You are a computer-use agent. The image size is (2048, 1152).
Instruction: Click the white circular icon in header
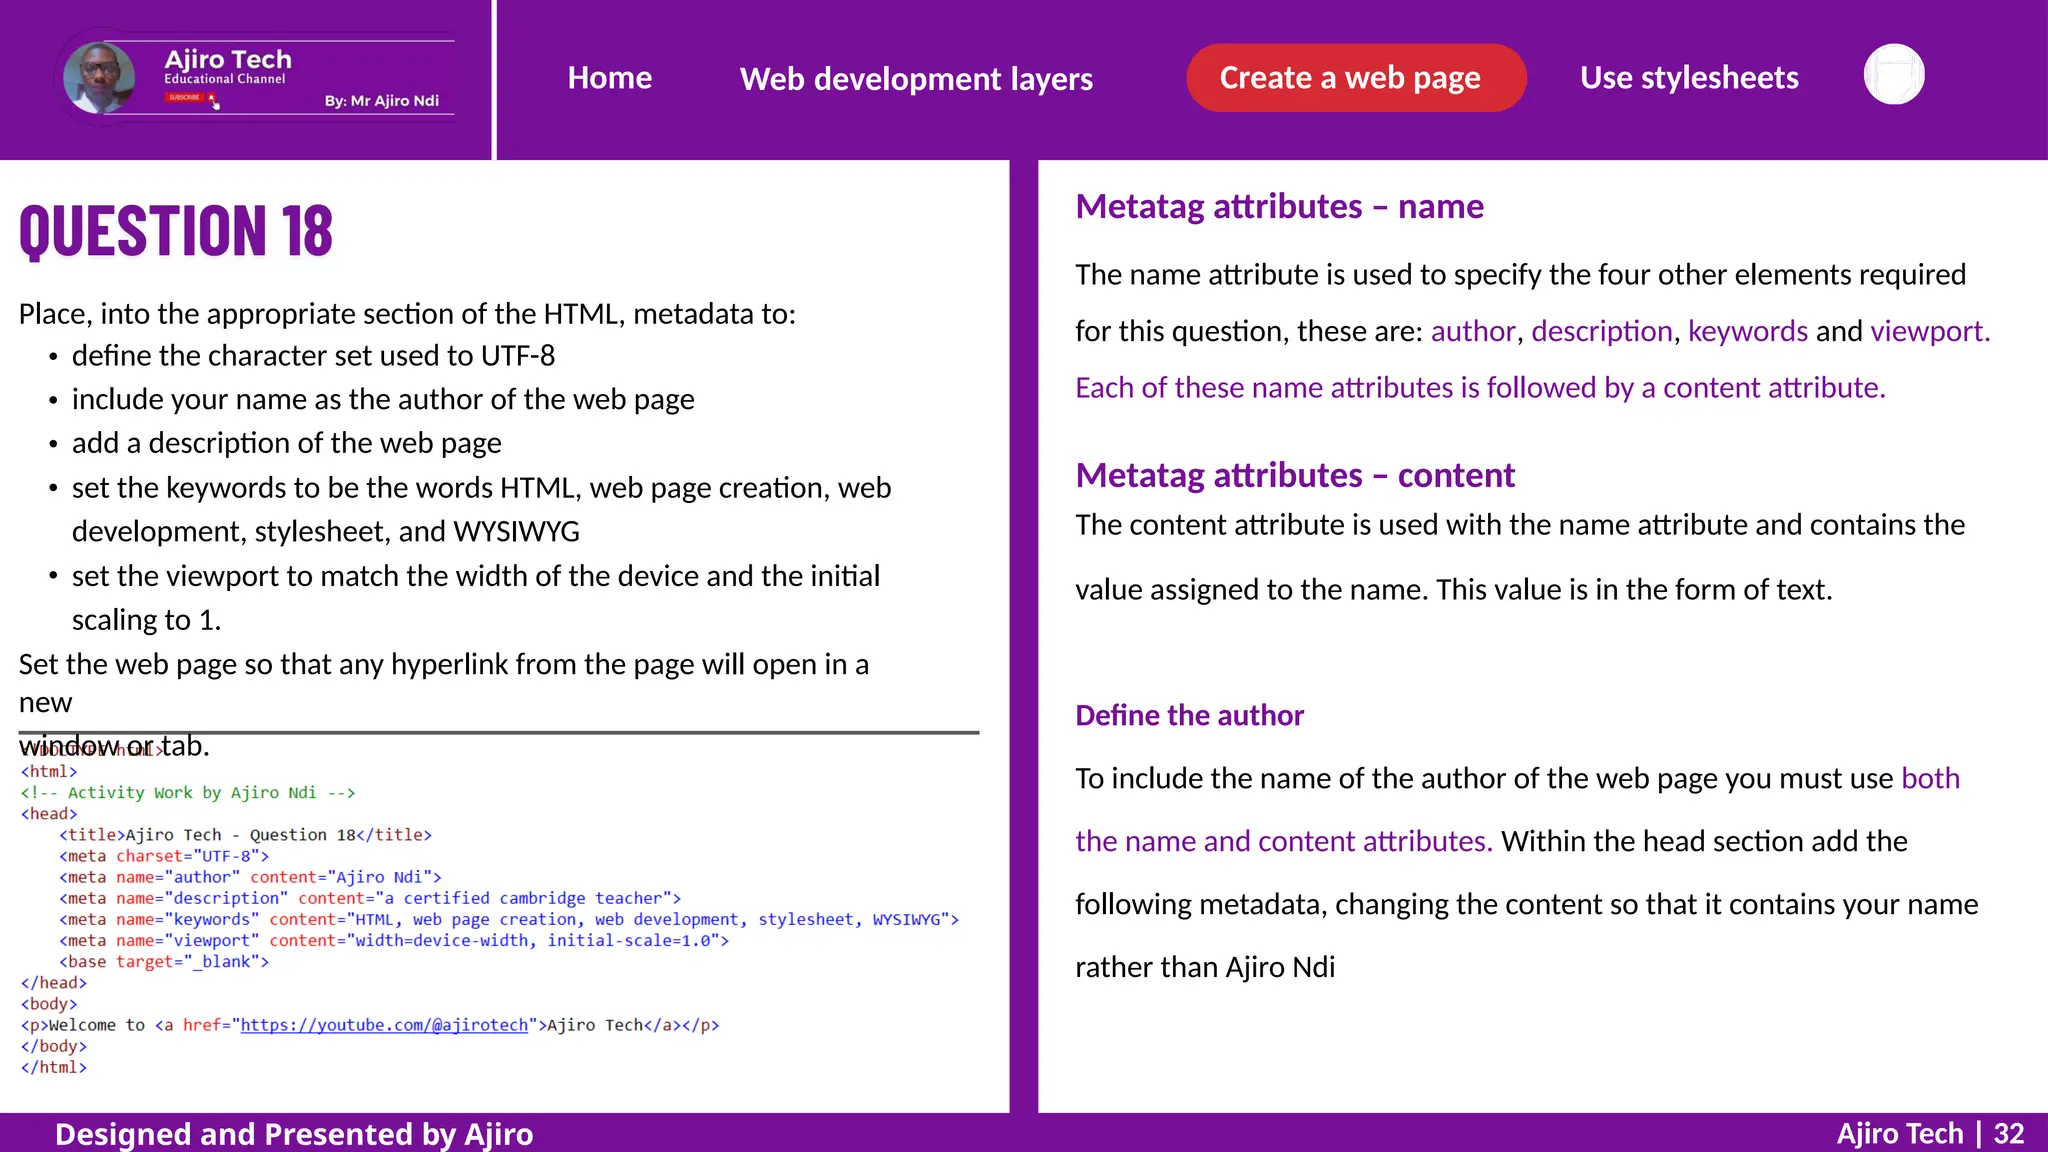(1894, 75)
